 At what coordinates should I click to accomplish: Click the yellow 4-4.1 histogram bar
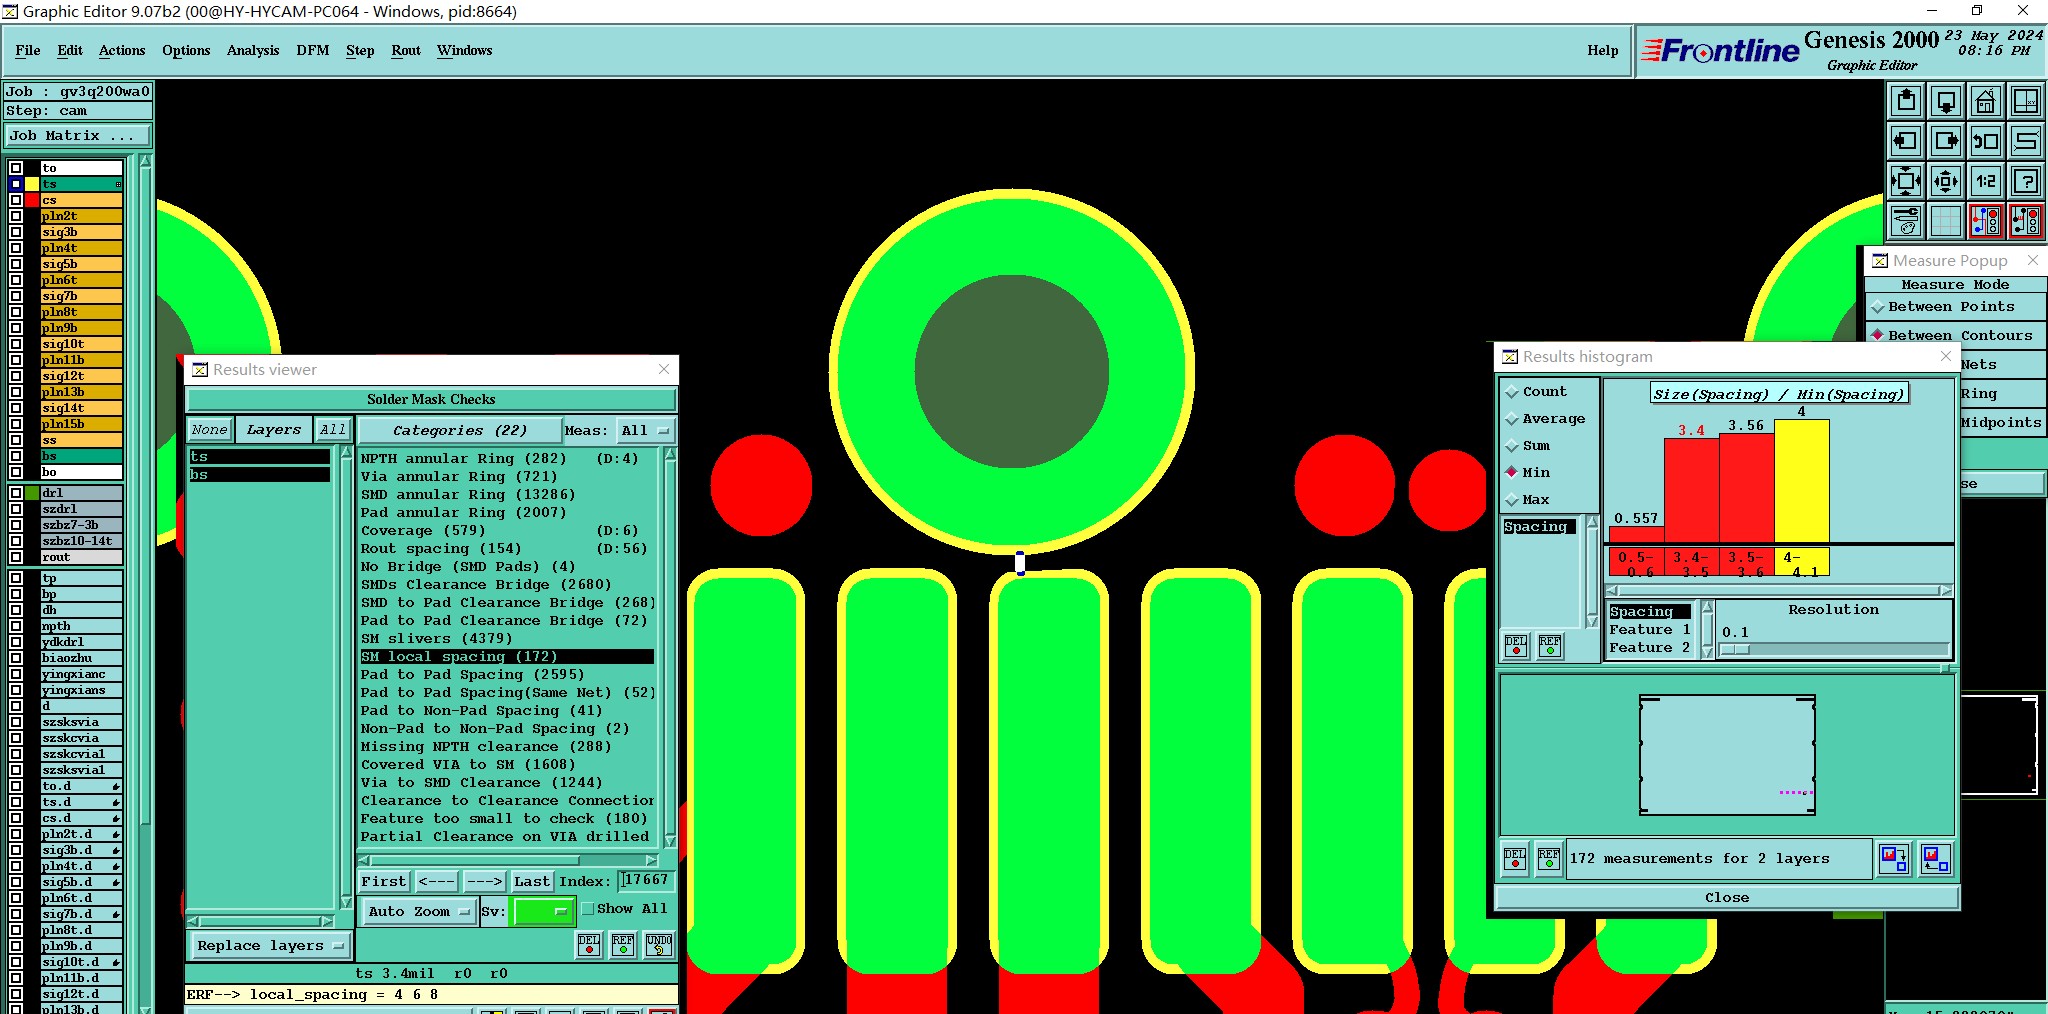(x=1802, y=481)
